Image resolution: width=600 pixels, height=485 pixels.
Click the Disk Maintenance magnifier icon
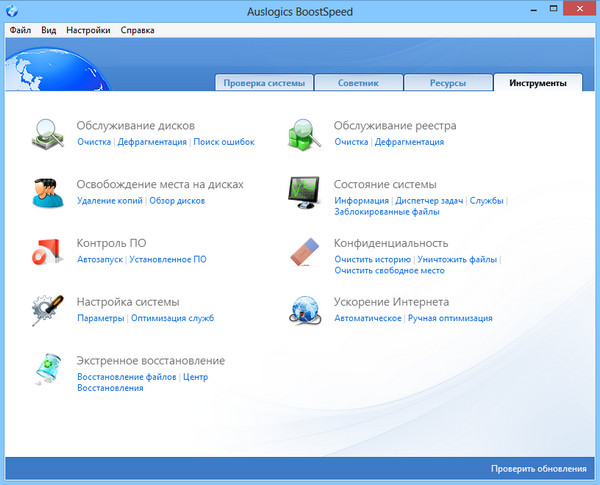tap(47, 133)
